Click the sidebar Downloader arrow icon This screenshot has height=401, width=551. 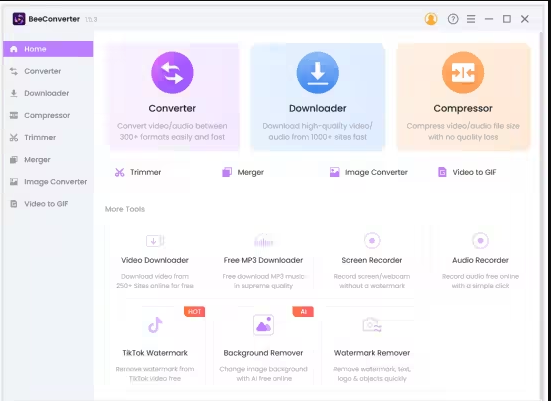point(14,93)
